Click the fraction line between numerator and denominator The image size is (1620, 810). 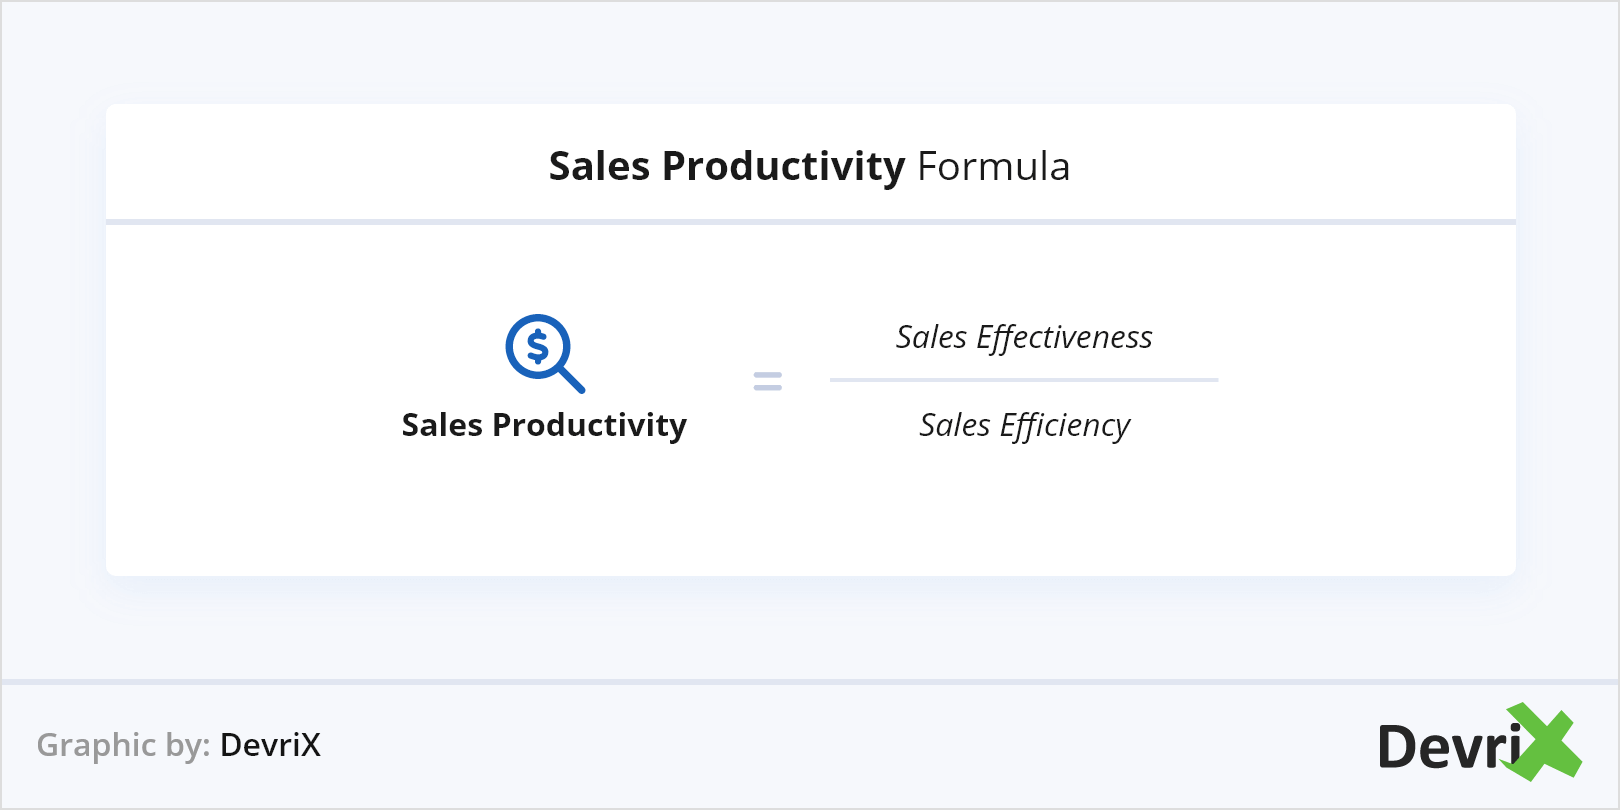(x=1023, y=380)
